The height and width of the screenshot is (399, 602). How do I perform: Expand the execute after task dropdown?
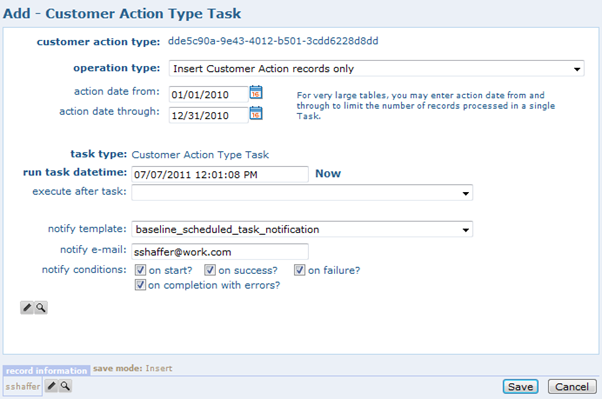[302, 193]
